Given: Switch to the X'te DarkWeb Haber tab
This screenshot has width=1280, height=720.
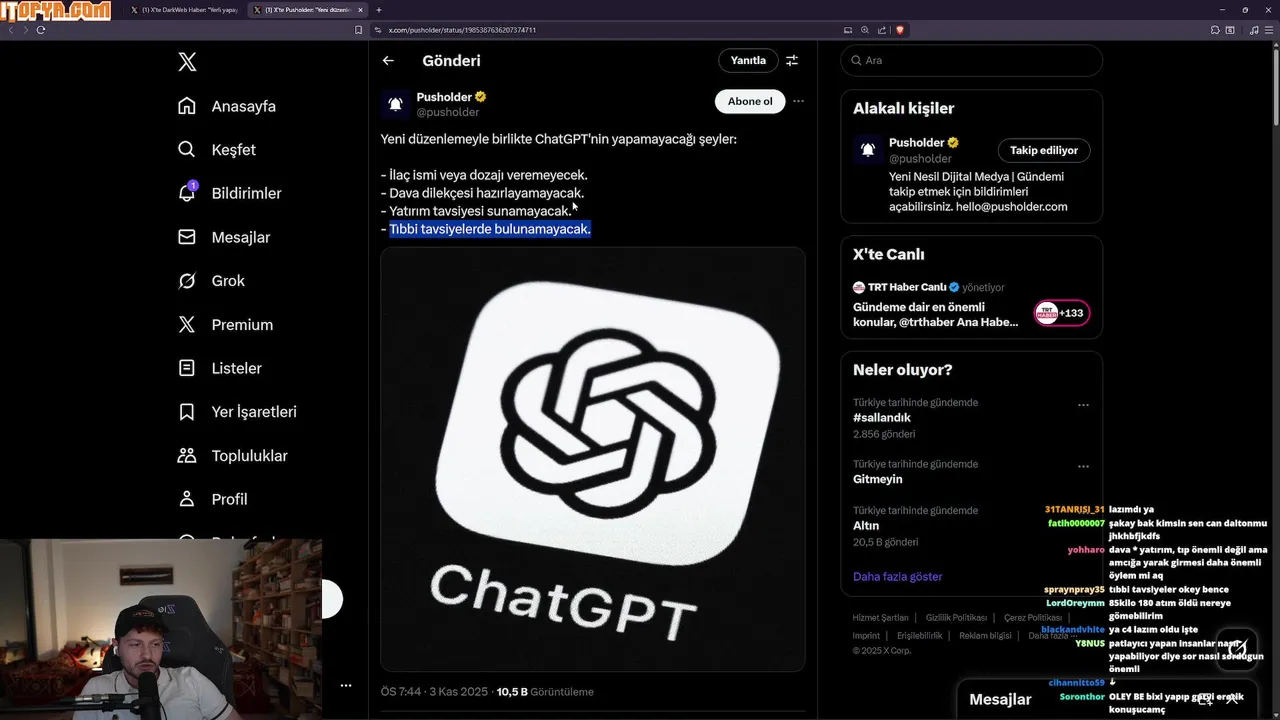Looking at the screenshot, I should (184, 10).
